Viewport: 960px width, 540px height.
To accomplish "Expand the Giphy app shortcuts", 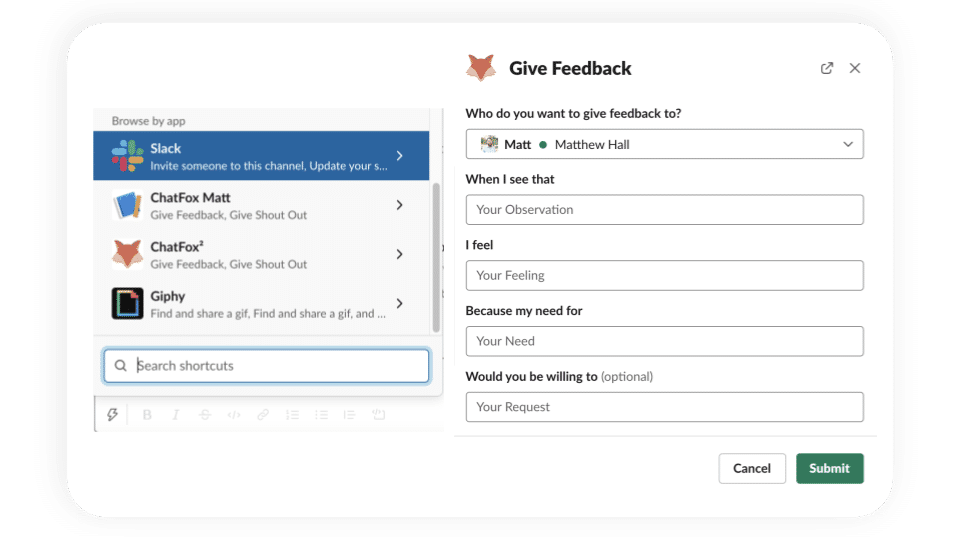I will tap(399, 303).
